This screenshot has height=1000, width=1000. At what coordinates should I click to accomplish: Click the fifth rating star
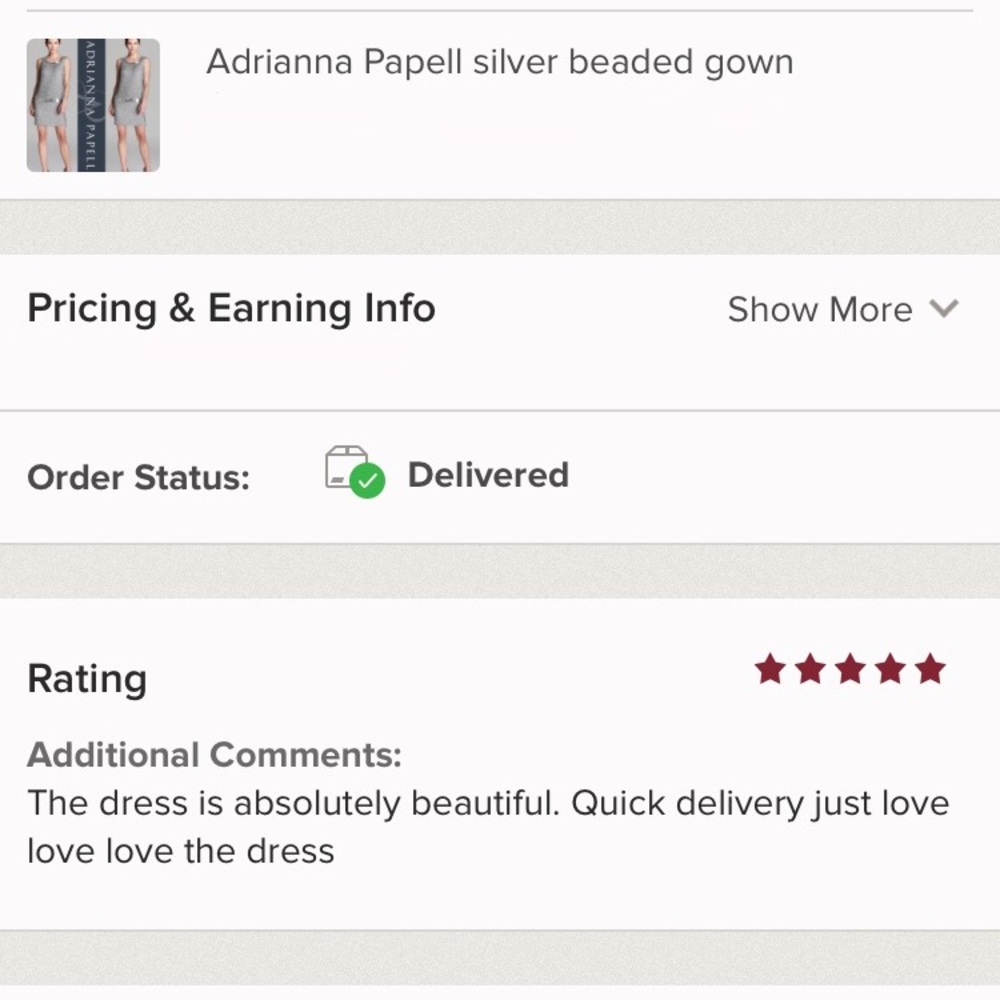click(930, 669)
